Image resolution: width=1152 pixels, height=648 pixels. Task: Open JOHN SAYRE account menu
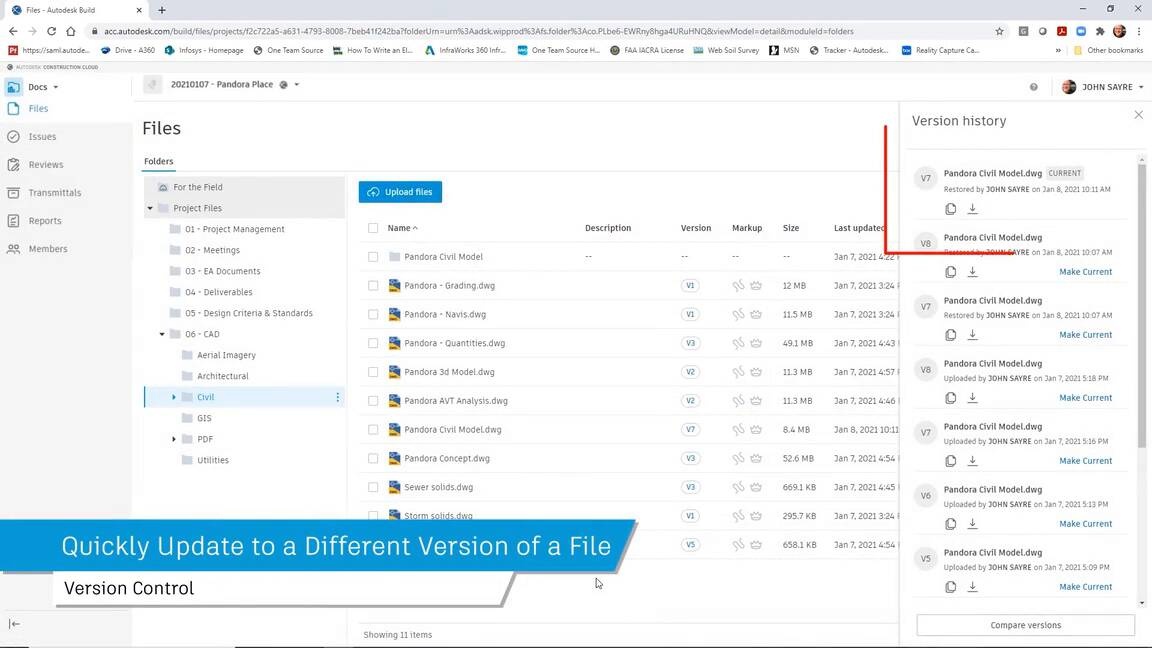[1103, 87]
